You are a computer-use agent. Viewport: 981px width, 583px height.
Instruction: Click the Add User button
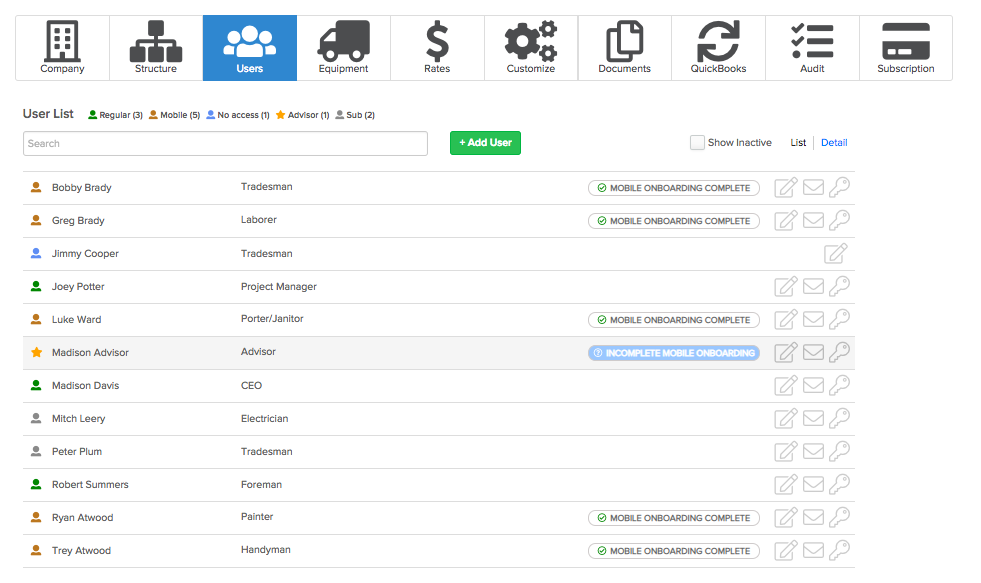pos(485,143)
